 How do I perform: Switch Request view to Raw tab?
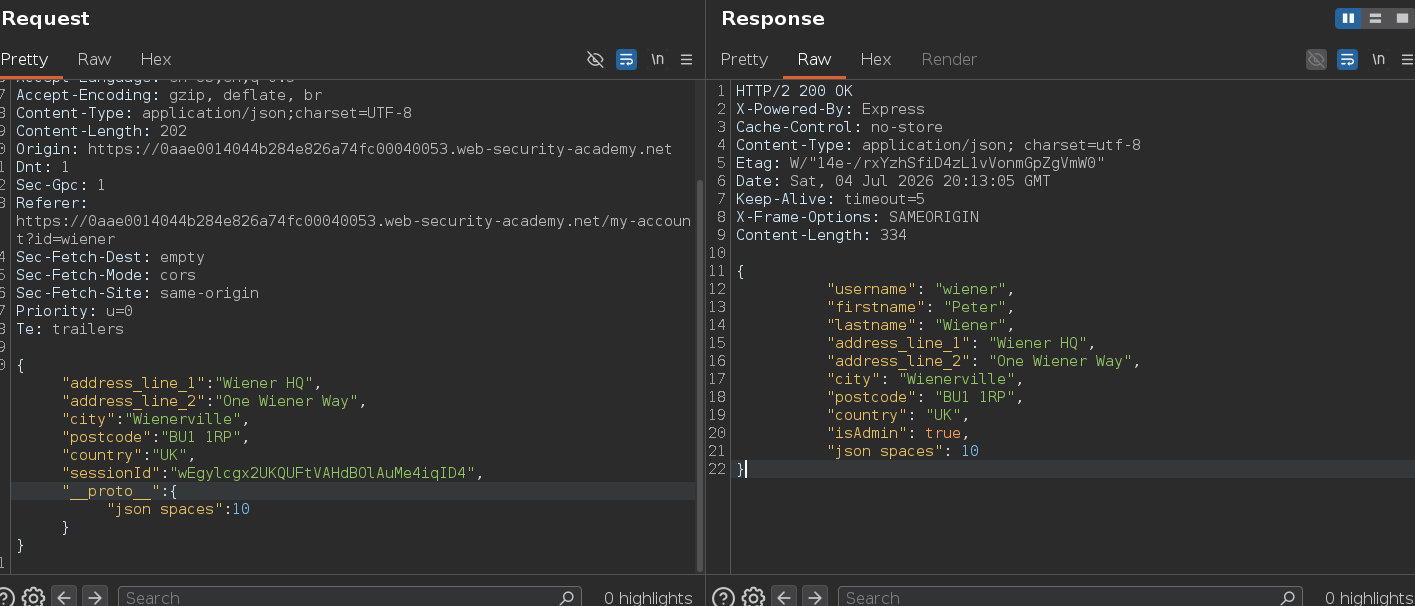pyautogui.click(x=94, y=59)
